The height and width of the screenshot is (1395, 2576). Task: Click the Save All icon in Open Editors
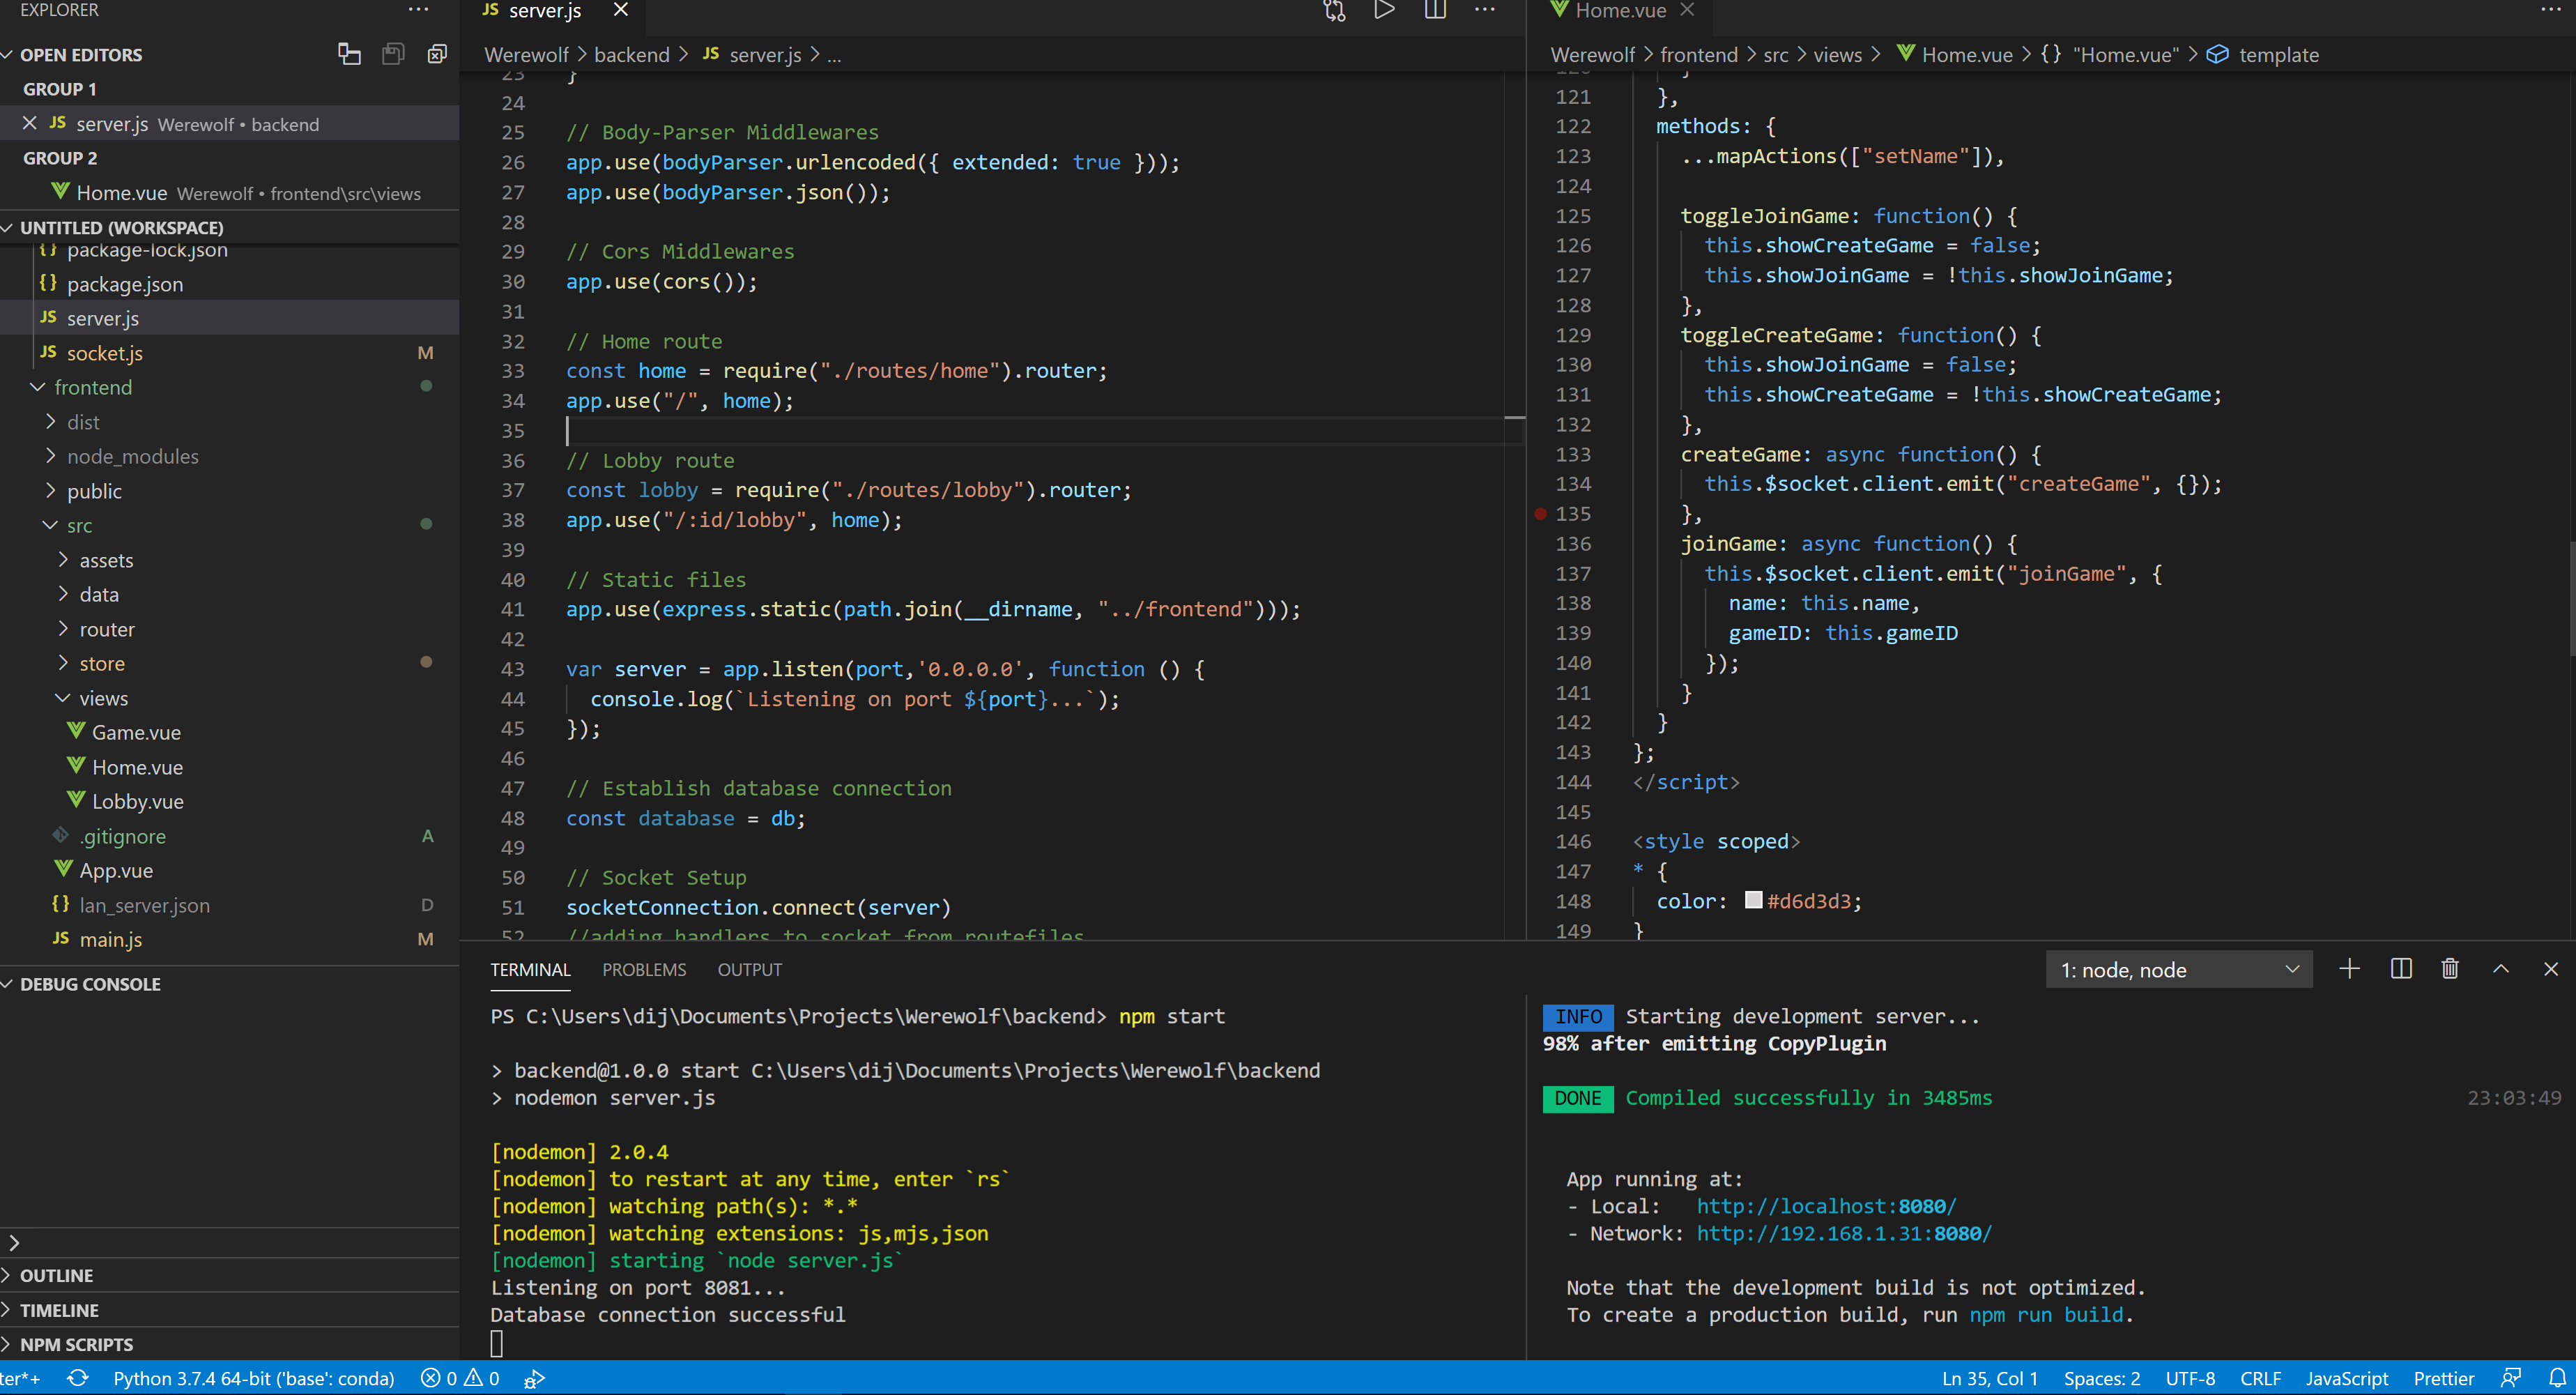pos(393,54)
